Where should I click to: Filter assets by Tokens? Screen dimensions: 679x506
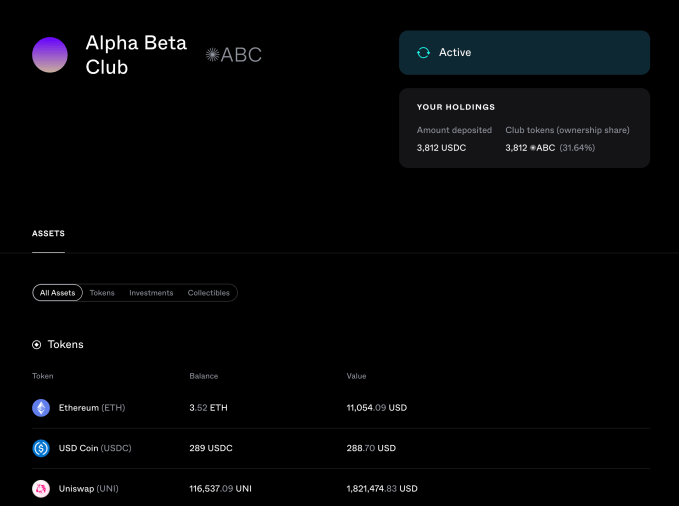(x=102, y=293)
